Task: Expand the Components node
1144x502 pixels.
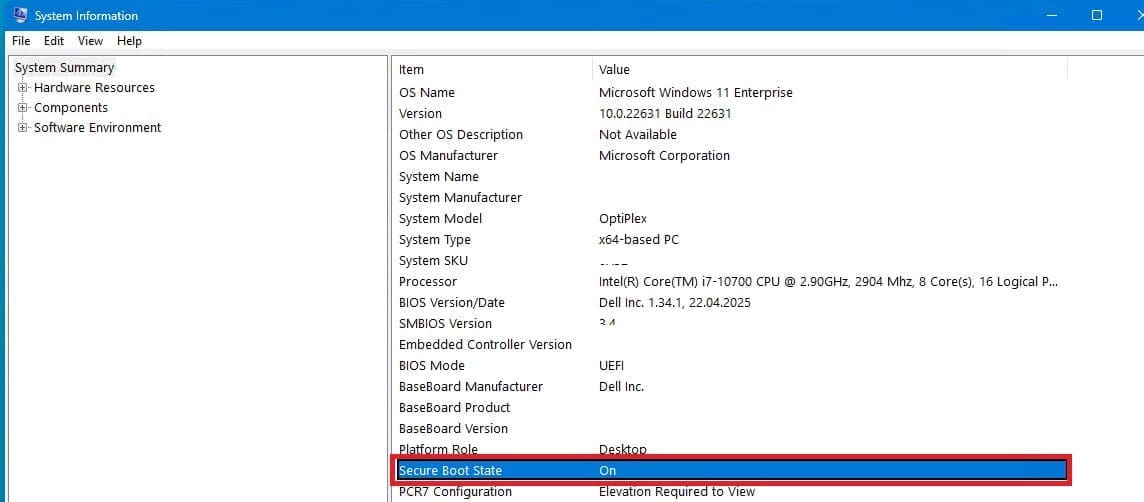Action: click(23, 107)
